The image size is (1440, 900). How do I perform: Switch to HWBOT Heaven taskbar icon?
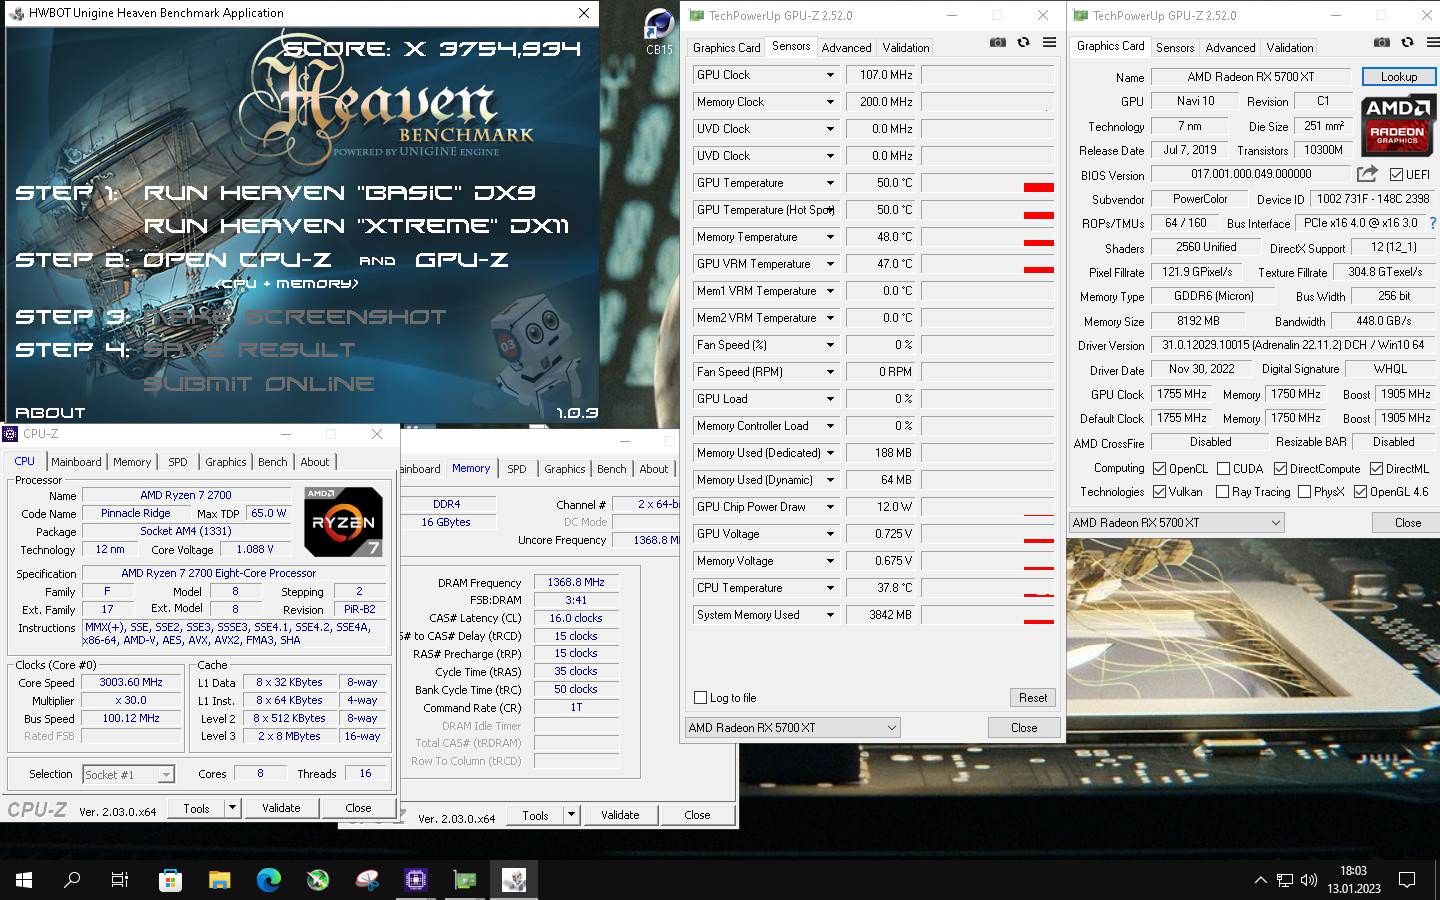tap(514, 880)
